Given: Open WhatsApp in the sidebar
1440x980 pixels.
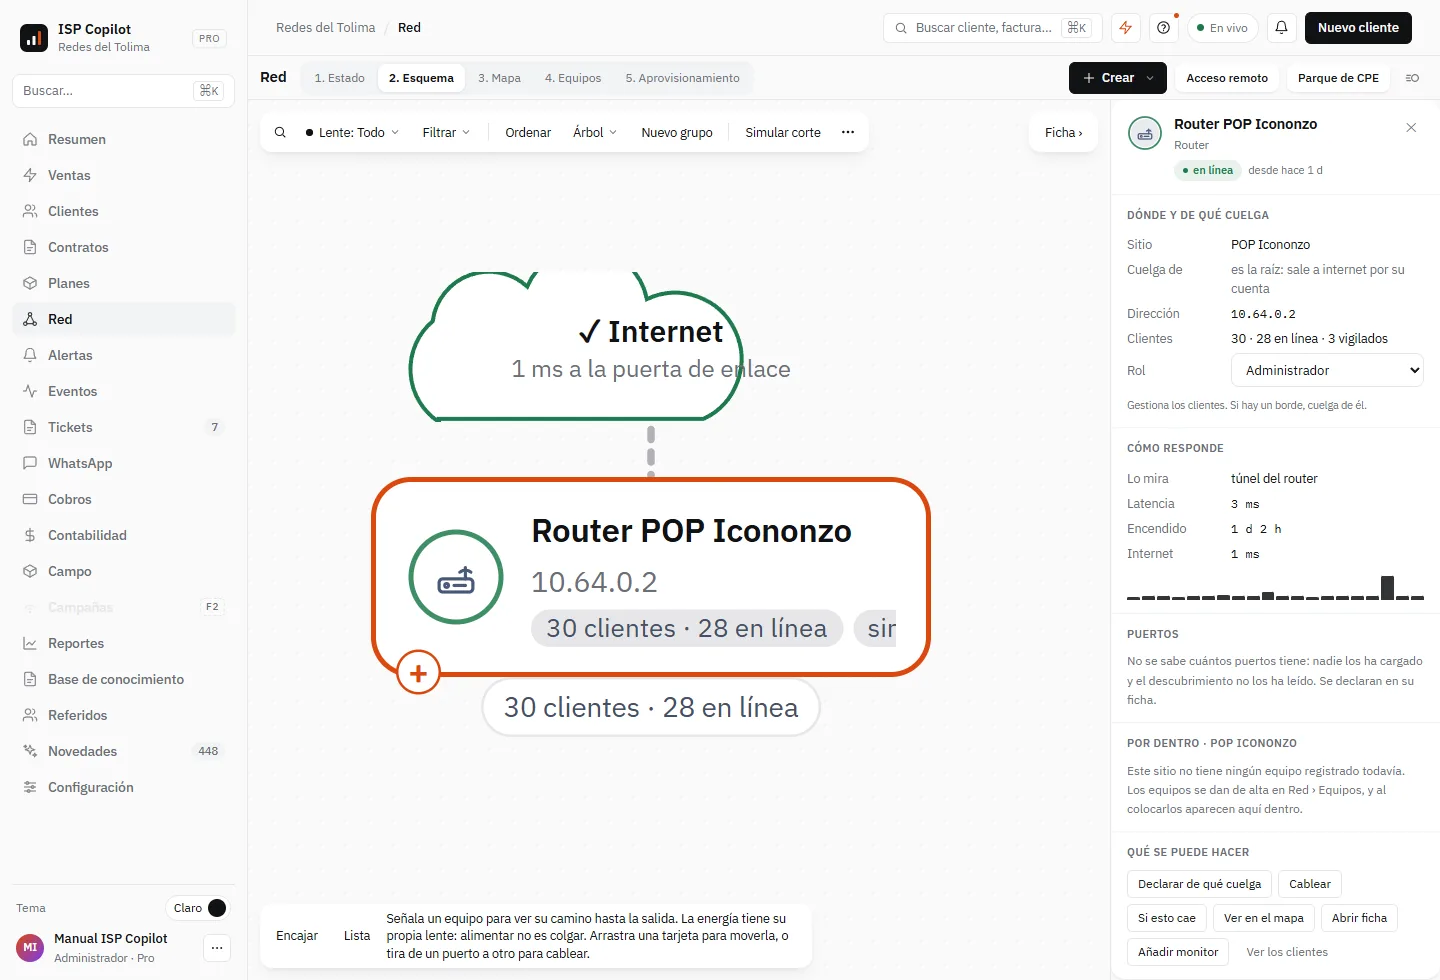Looking at the screenshot, I should tap(124, 463).
